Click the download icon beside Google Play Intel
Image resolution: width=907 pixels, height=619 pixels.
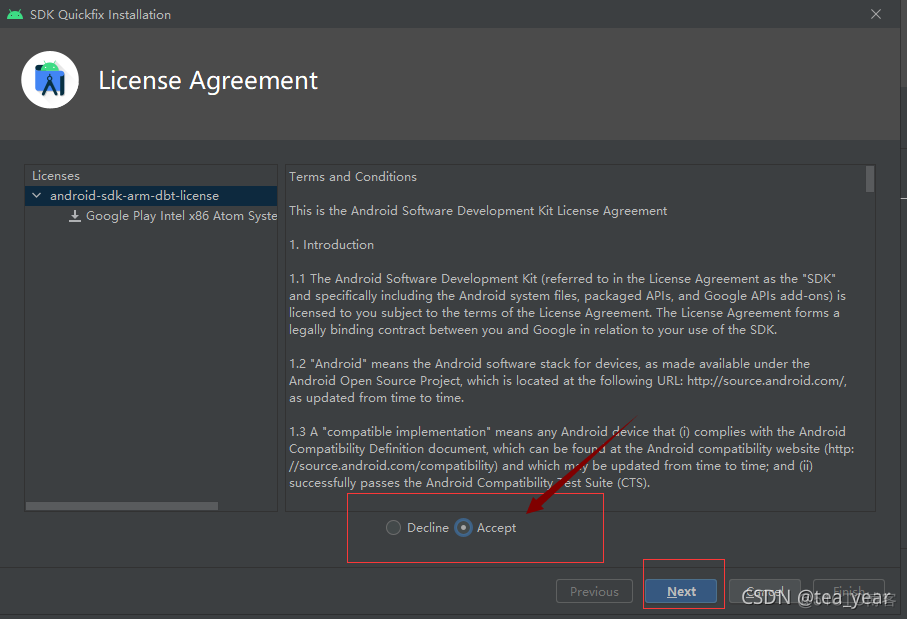point(75,216)
